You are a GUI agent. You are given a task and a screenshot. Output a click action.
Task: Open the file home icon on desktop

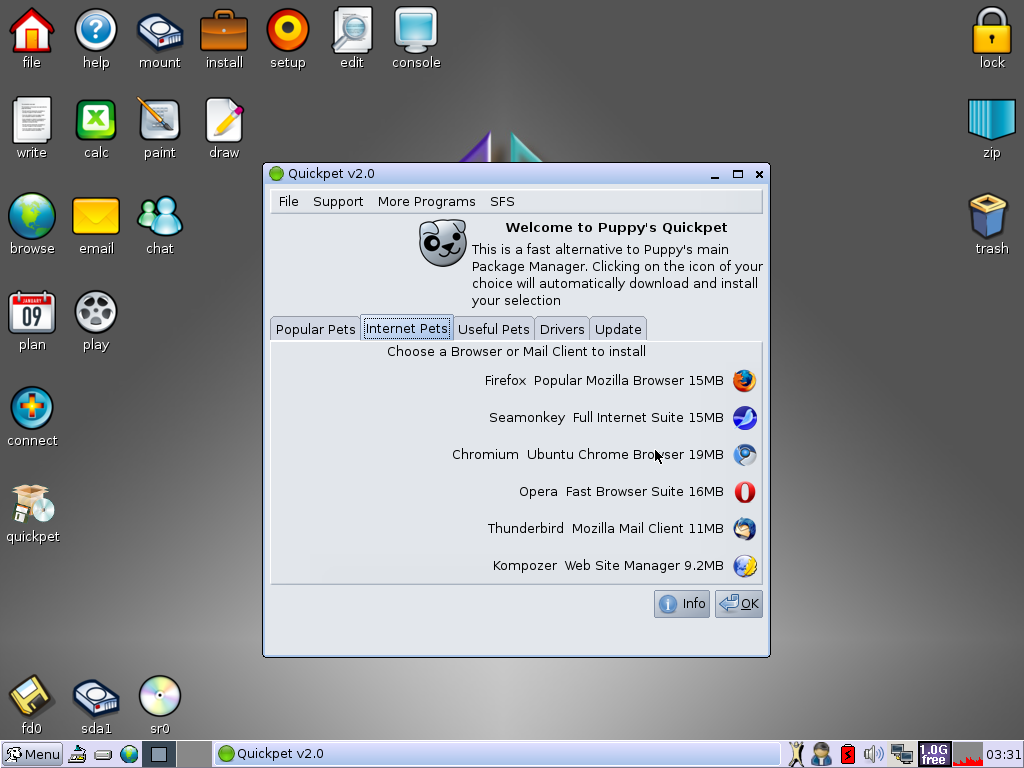(x=31, y=38)
